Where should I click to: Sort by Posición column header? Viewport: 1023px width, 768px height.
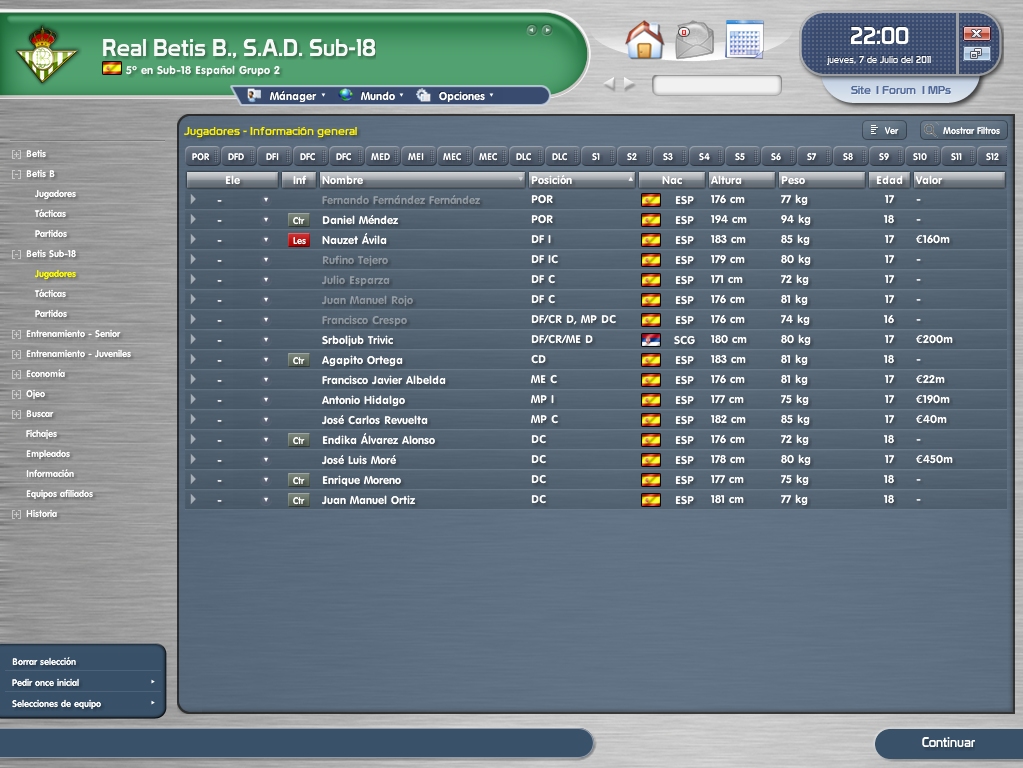pos(582,180)
